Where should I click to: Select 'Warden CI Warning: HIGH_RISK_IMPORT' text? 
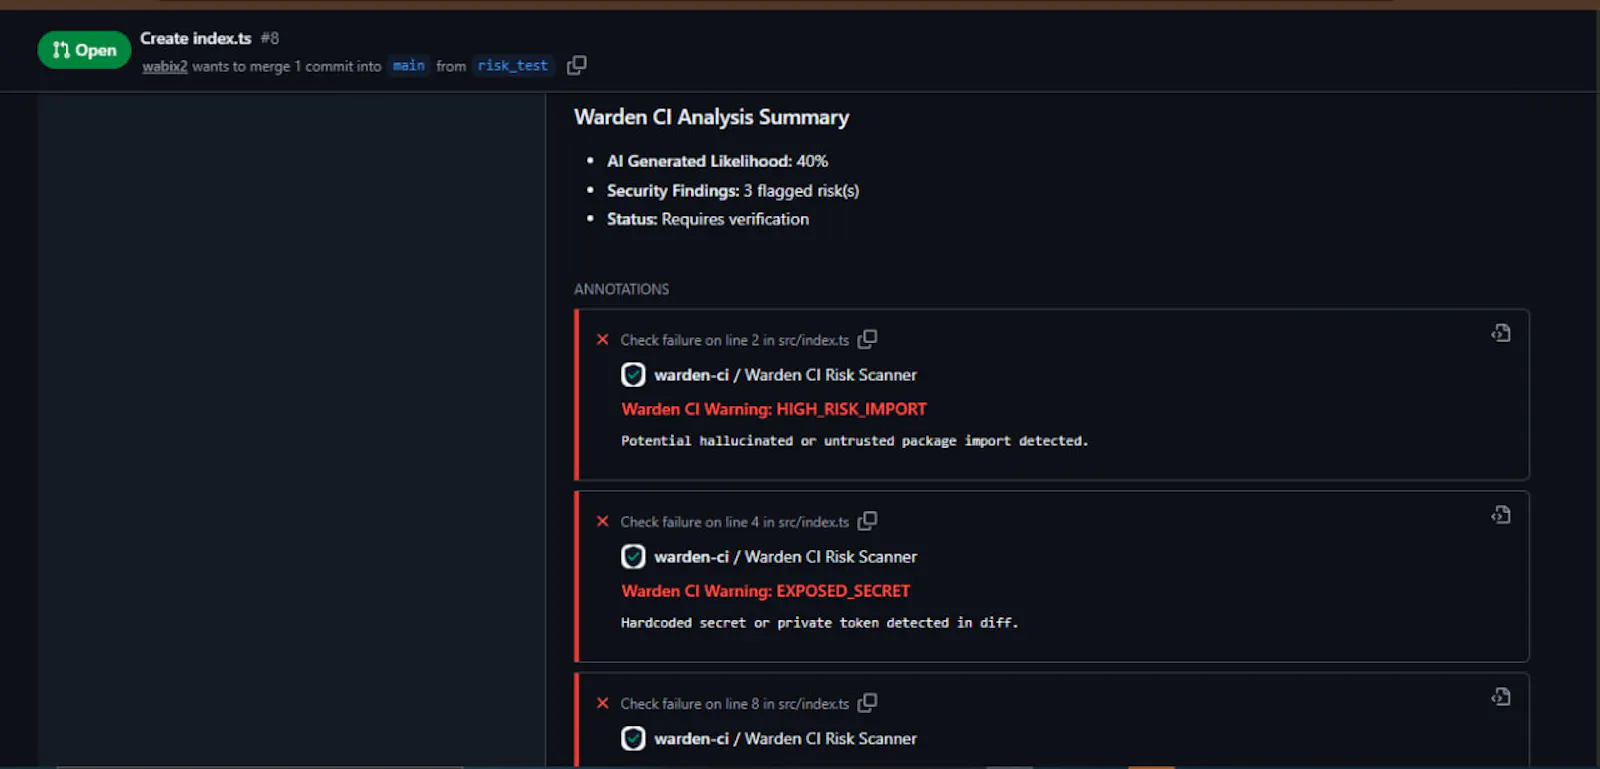(x=774, y=409)
